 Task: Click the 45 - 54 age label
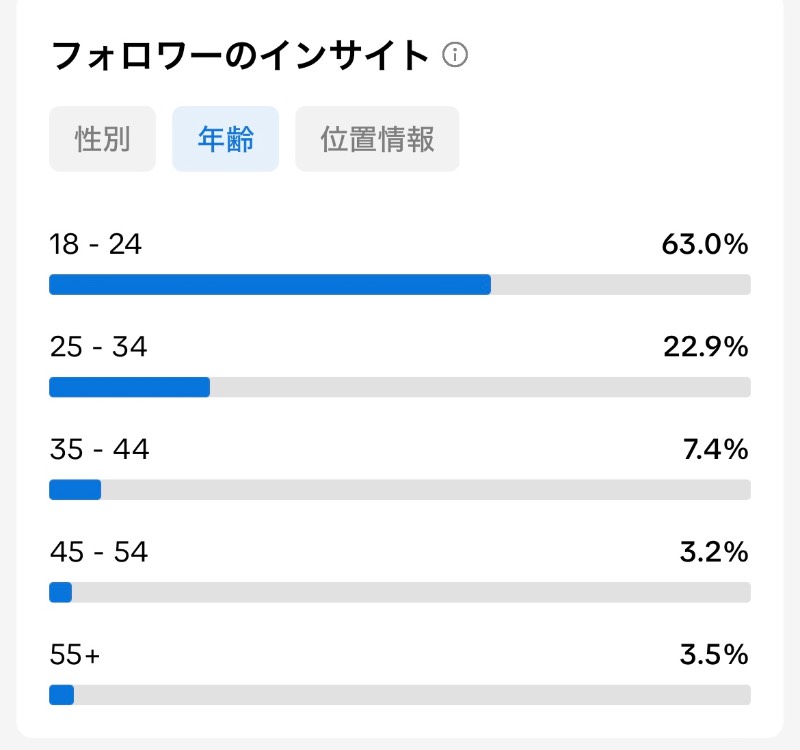(99, 552)
